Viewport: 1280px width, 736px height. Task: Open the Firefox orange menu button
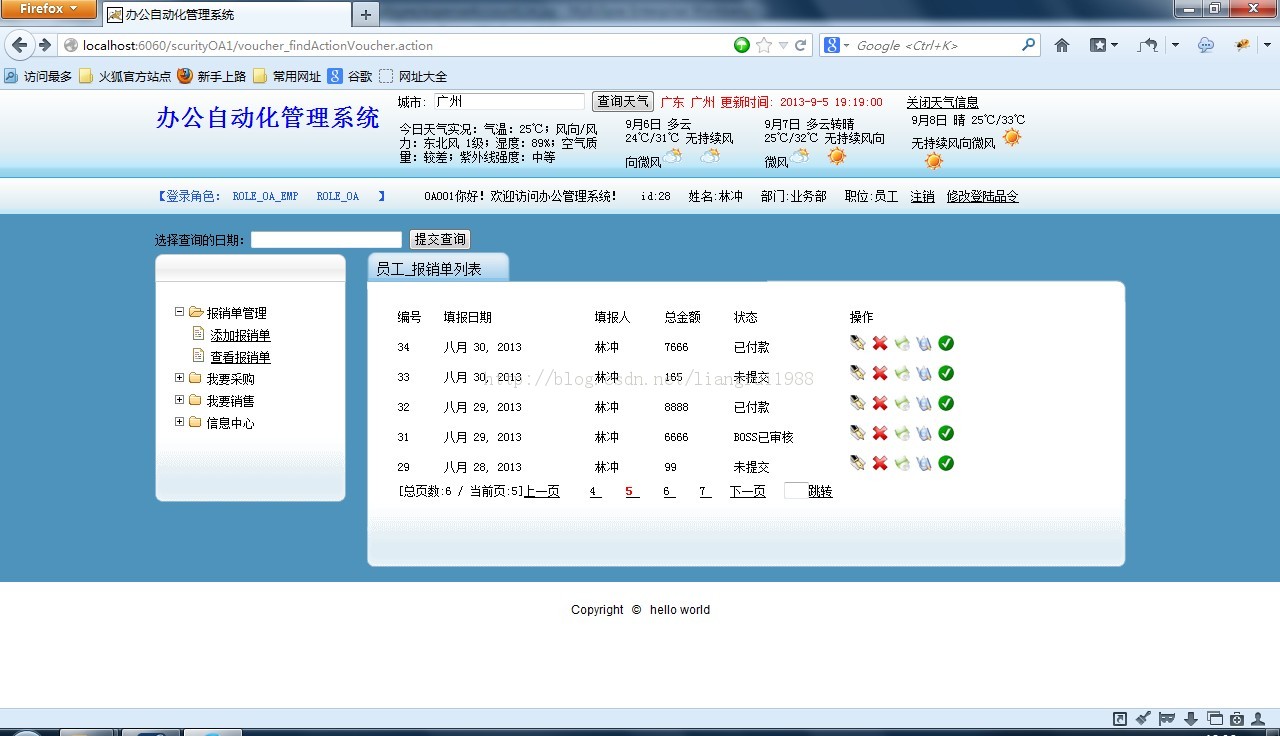click(48, 9)
